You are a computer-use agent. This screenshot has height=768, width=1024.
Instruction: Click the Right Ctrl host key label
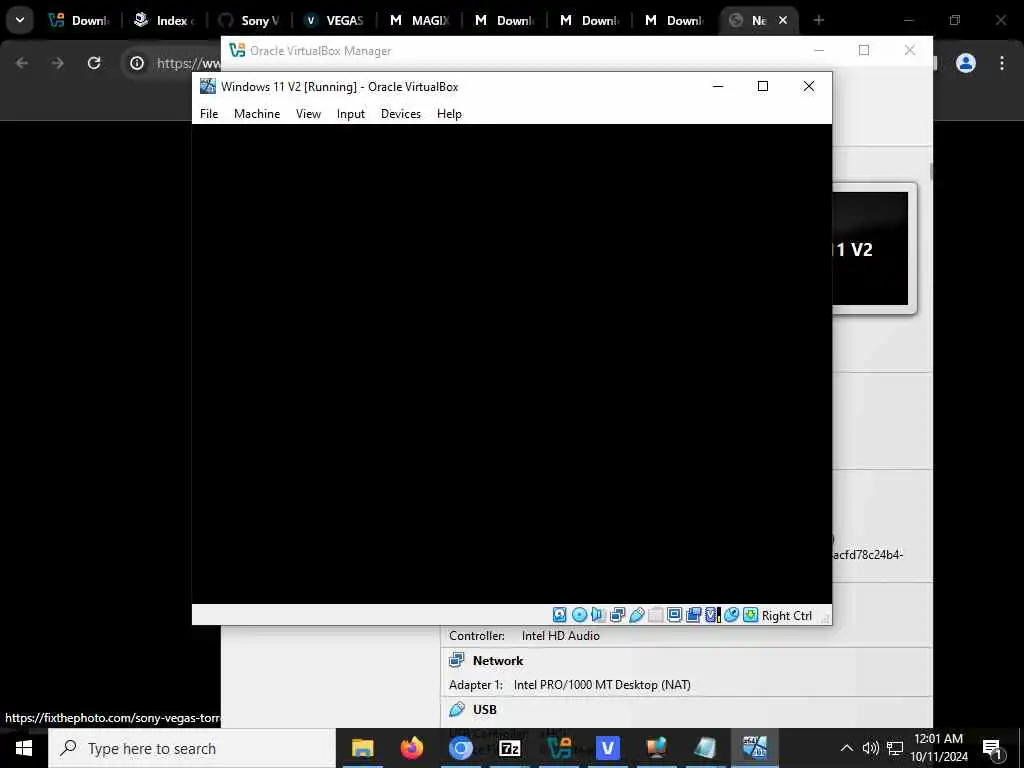786,616
